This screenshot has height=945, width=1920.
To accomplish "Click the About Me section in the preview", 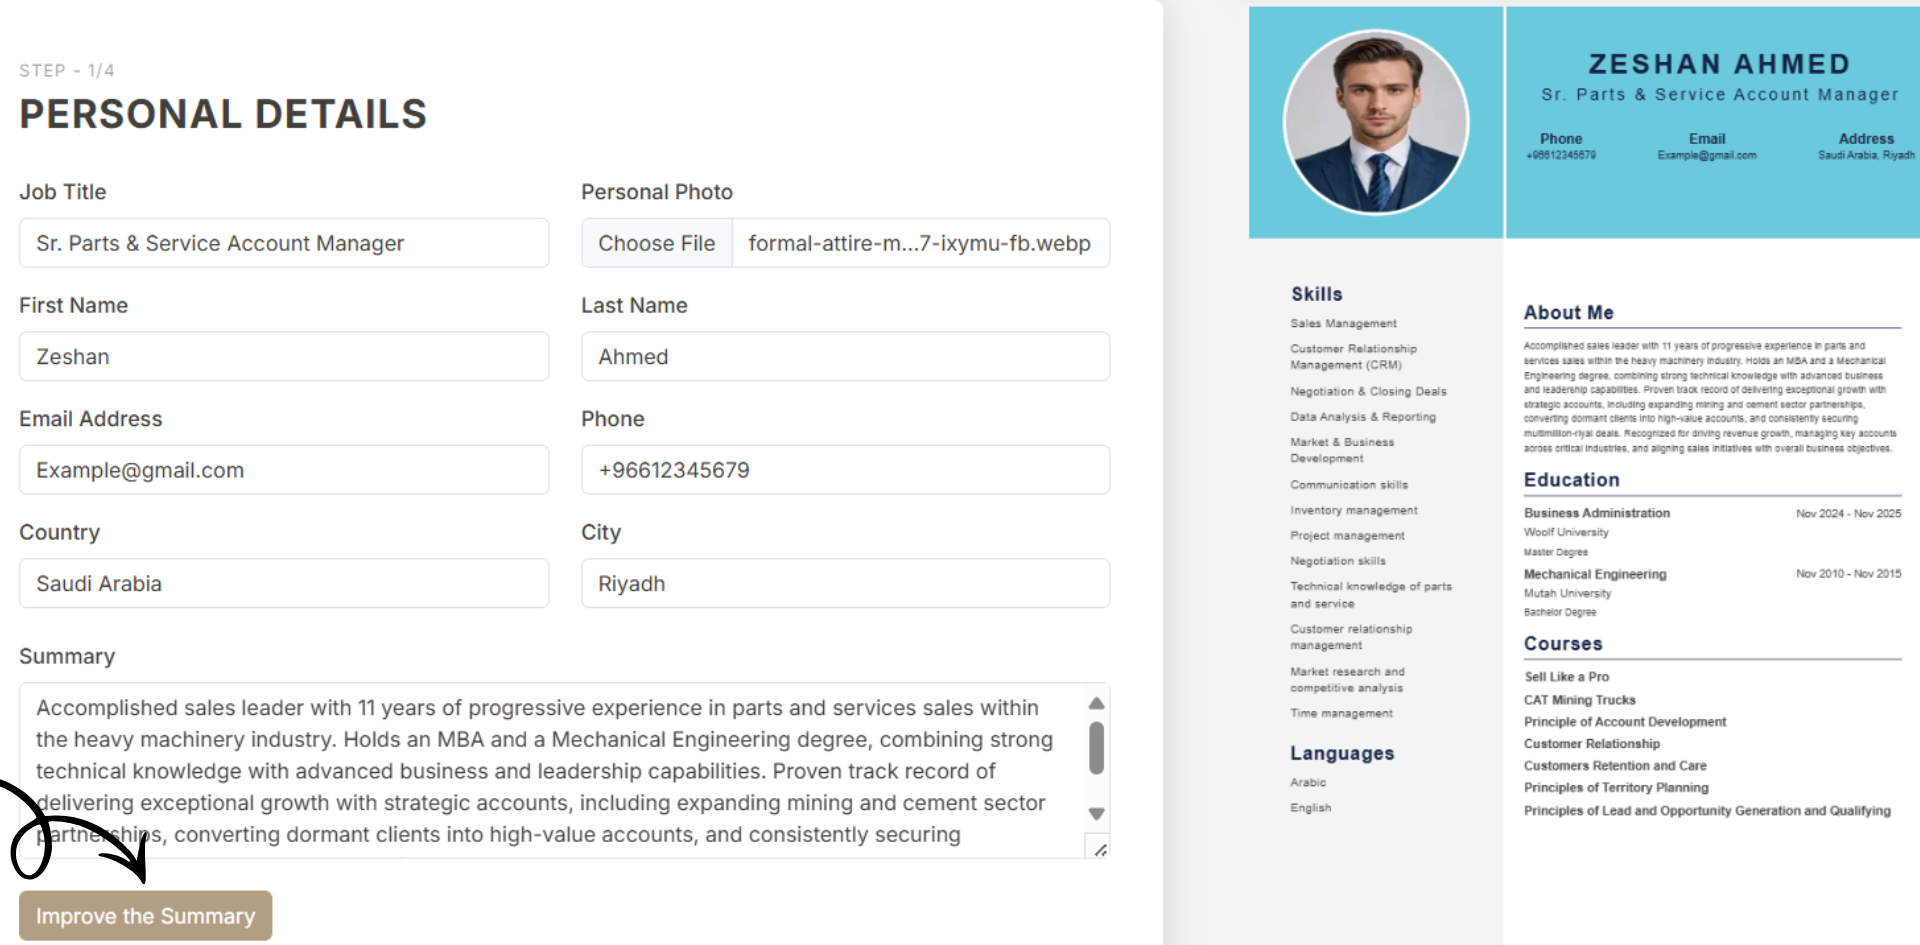I will 1568,312.
